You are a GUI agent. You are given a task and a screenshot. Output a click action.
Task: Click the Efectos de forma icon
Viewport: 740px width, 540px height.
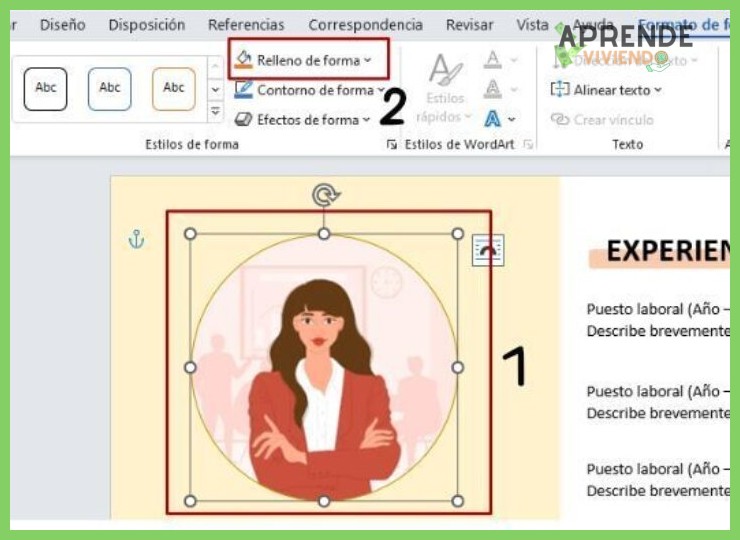(x=244, y=119)
